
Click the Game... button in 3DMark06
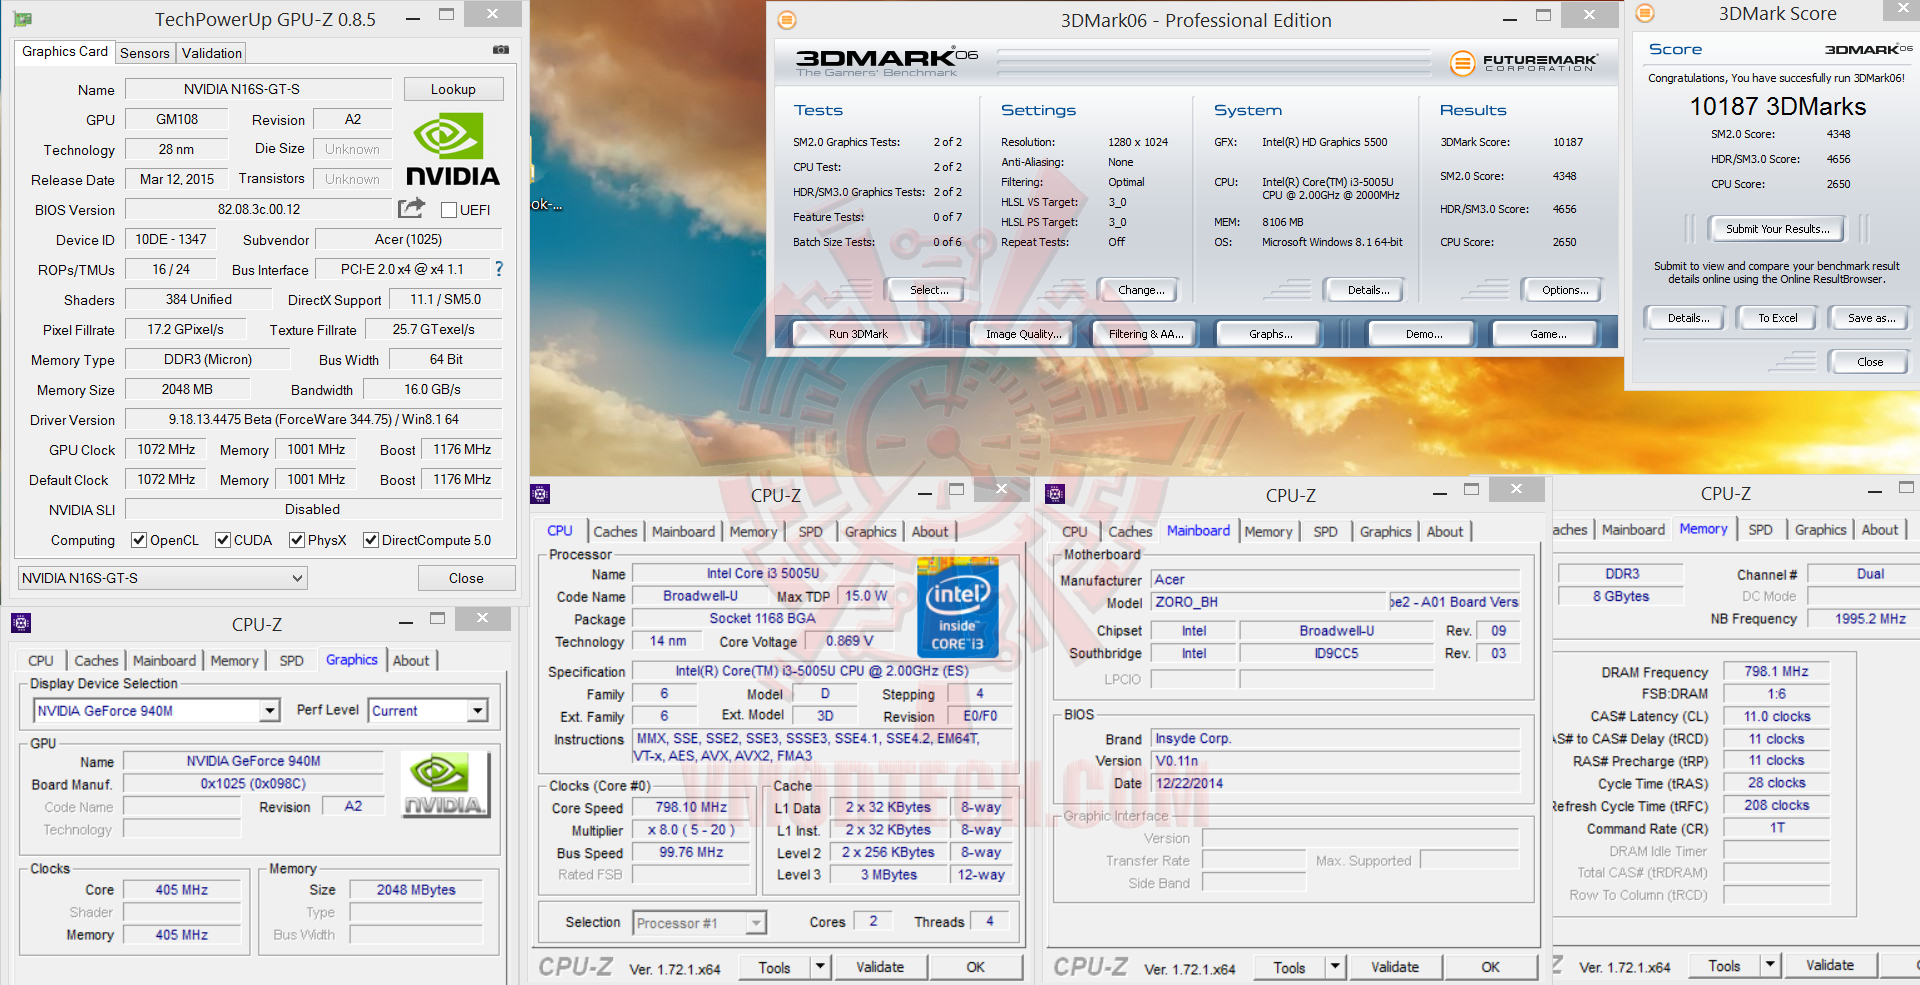(1548, 334)
